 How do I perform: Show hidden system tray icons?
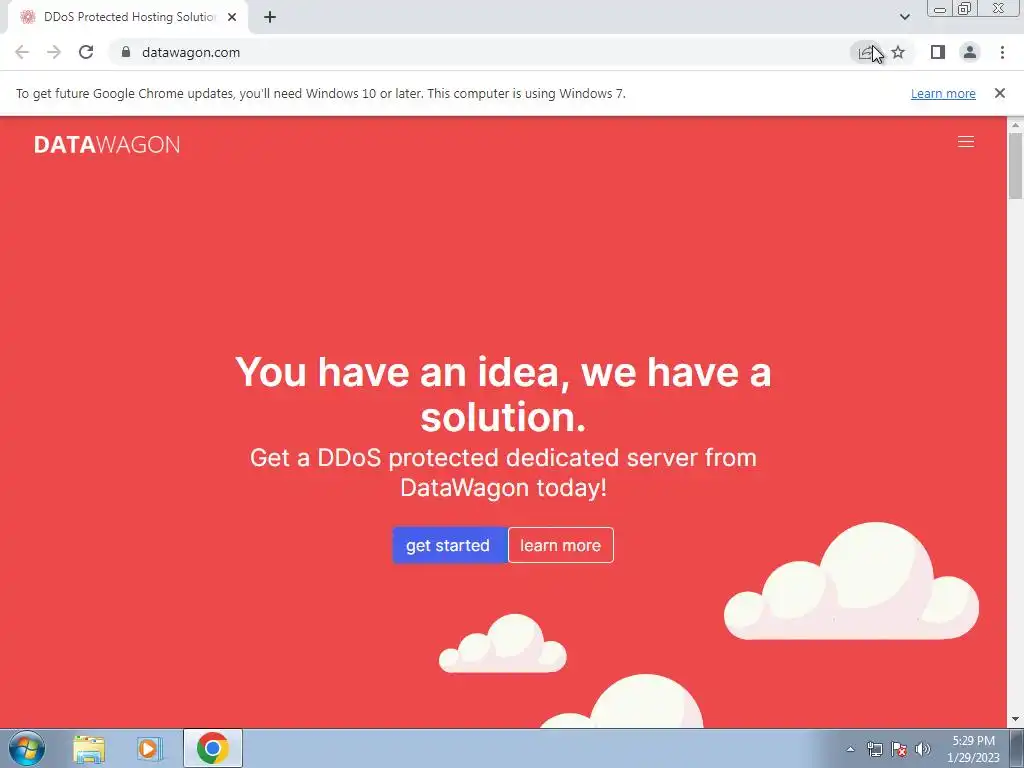point(850,749)
